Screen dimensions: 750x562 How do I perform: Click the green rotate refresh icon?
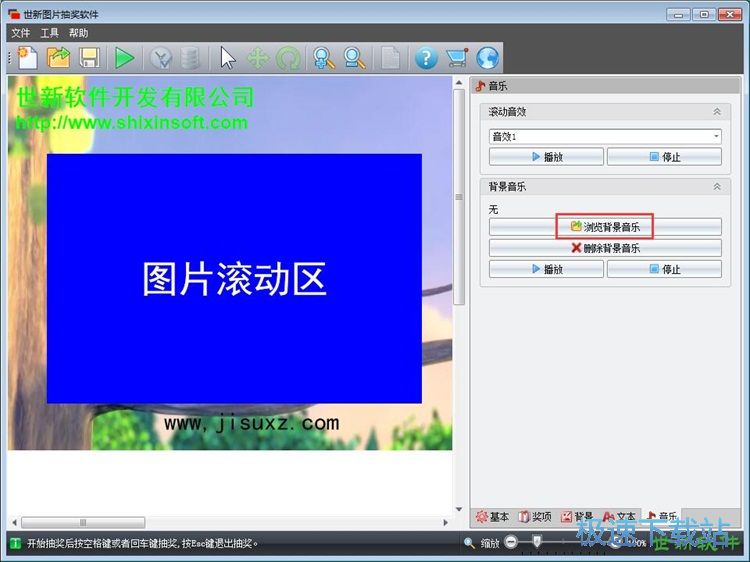[x=289, y=58]
